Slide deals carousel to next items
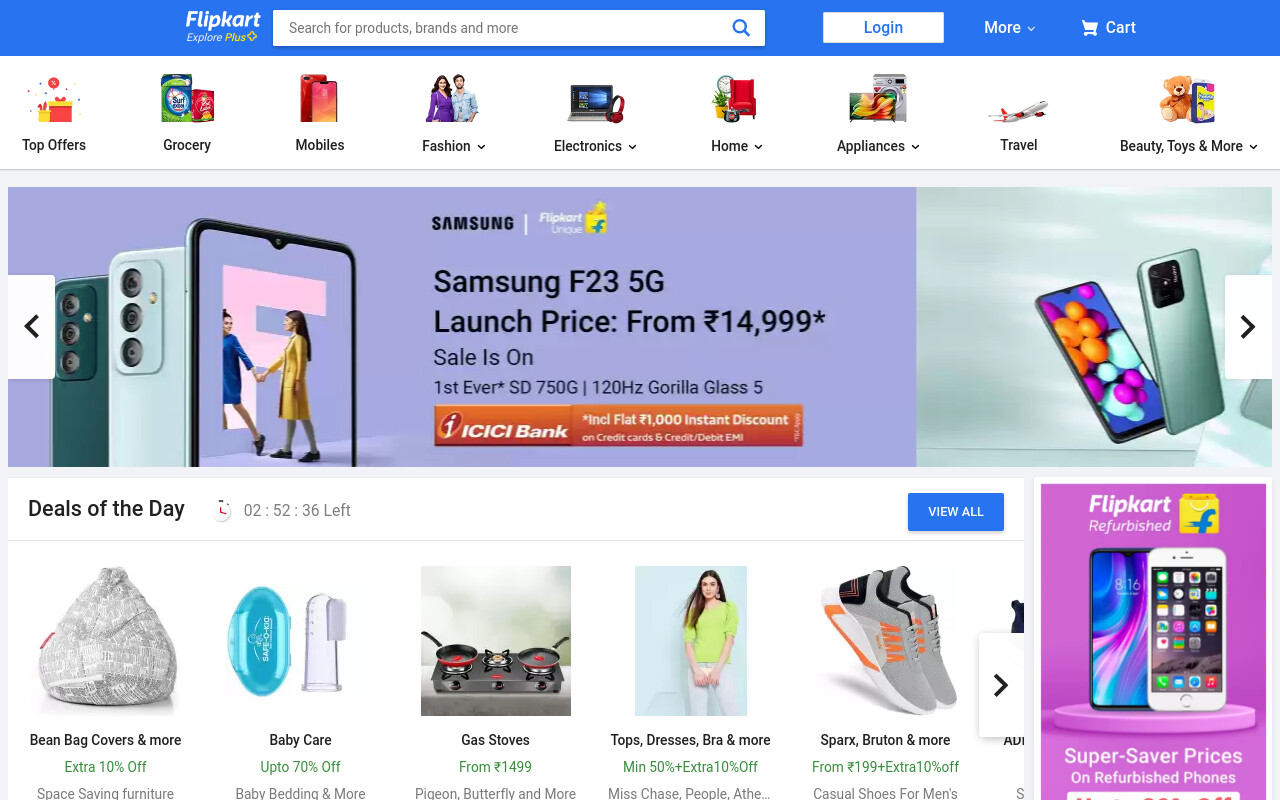Viewport: 1280px width, 800px height. click(x=1001, y=685)
